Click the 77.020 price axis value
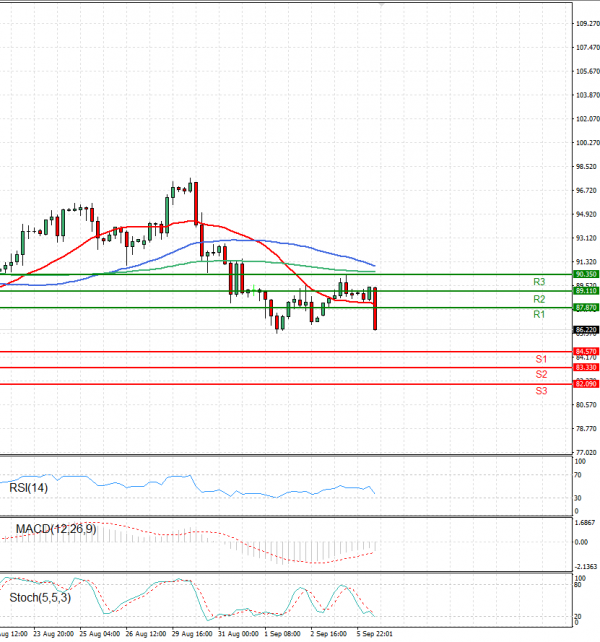 point(586,452)
